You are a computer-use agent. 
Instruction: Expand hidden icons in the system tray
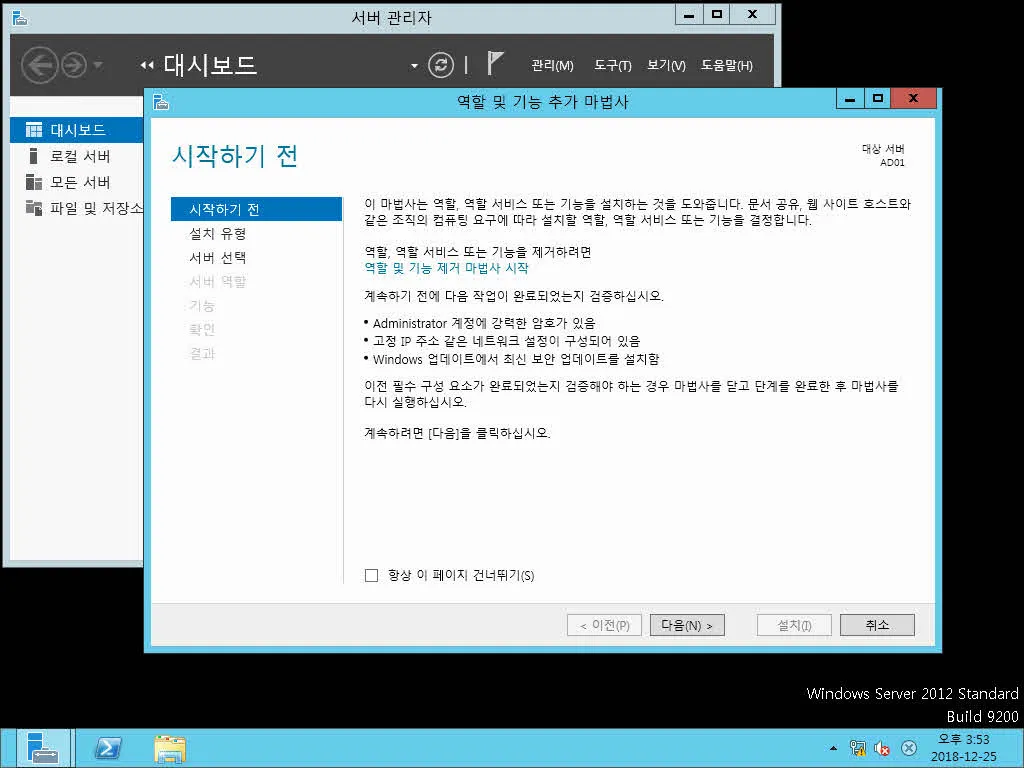(x=833, y=747)
